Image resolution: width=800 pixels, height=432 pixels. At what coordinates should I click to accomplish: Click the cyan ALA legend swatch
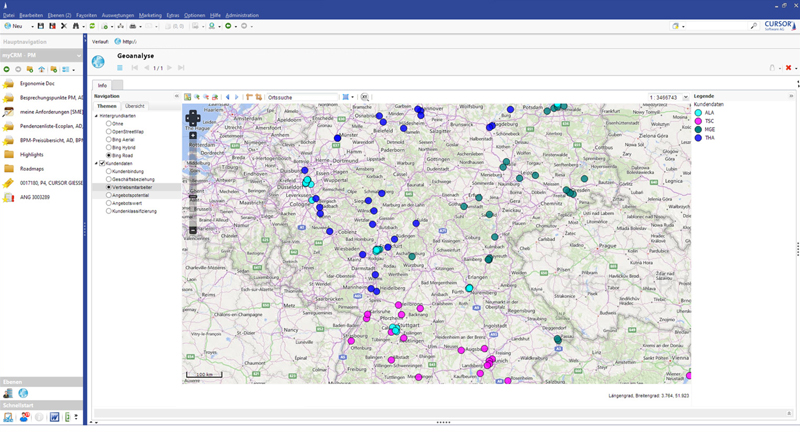(698, 113)
